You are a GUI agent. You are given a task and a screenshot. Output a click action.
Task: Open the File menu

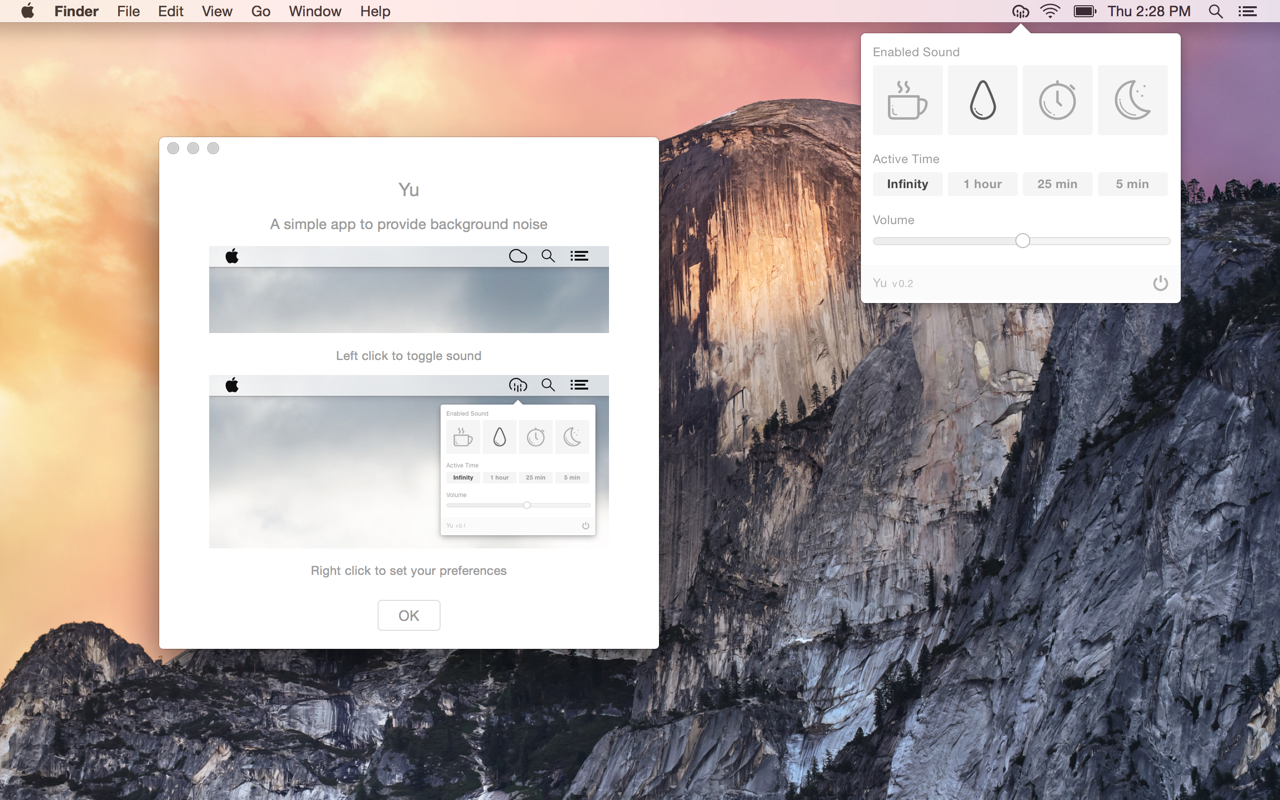[x=128, y=12]
